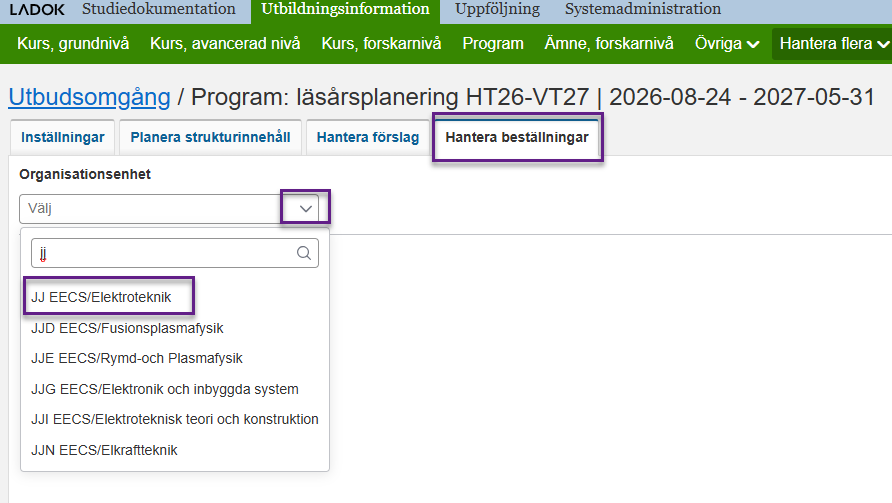The height and width of the screenshot is (503, 892).
Task: Switch to Studiedokumentation tab
Action: pyautogui.click(x=159, y=10)
